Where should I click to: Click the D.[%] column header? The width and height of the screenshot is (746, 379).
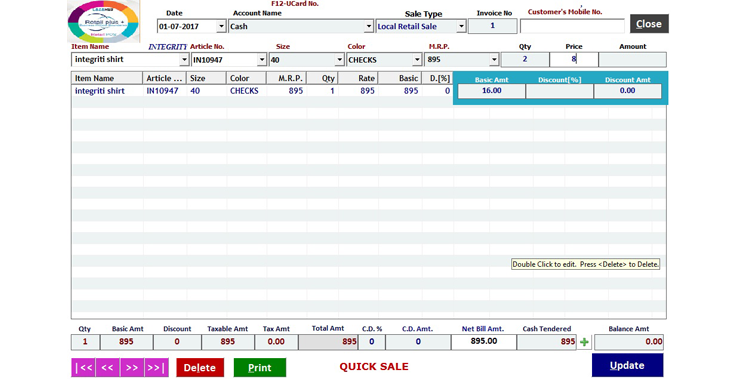[437, 78]
